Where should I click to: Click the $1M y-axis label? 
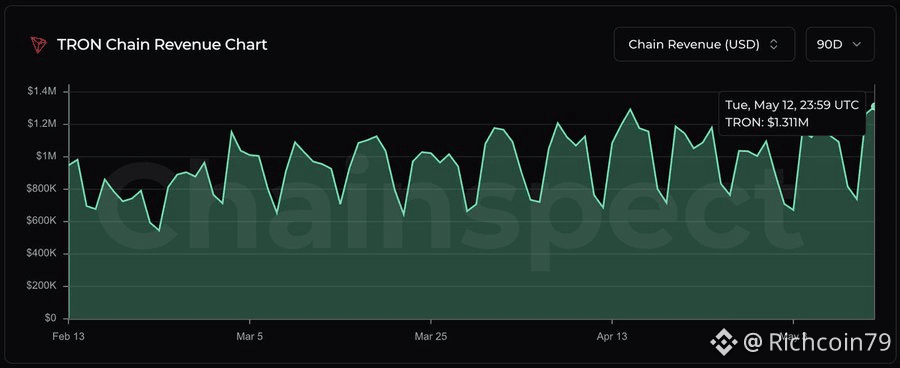click(45, 156)
